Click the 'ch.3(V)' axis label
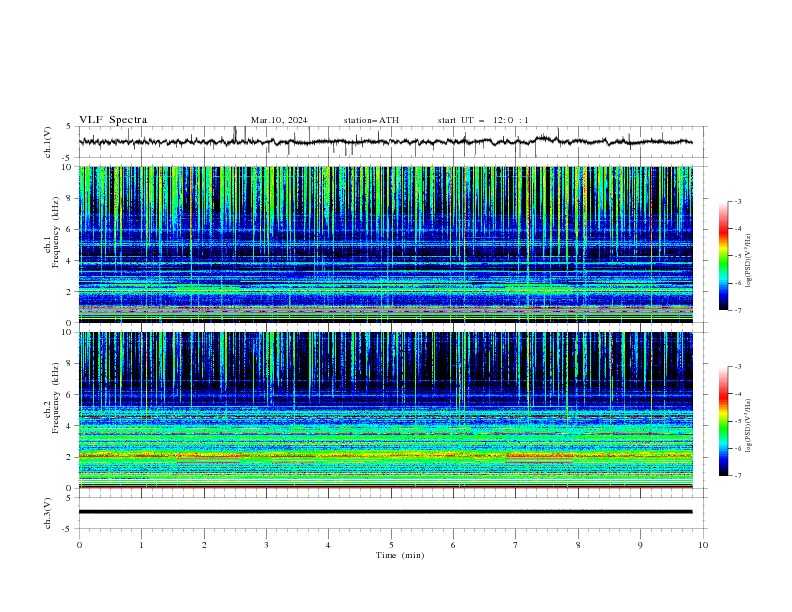The image size is (792, 612). (48, 513)
